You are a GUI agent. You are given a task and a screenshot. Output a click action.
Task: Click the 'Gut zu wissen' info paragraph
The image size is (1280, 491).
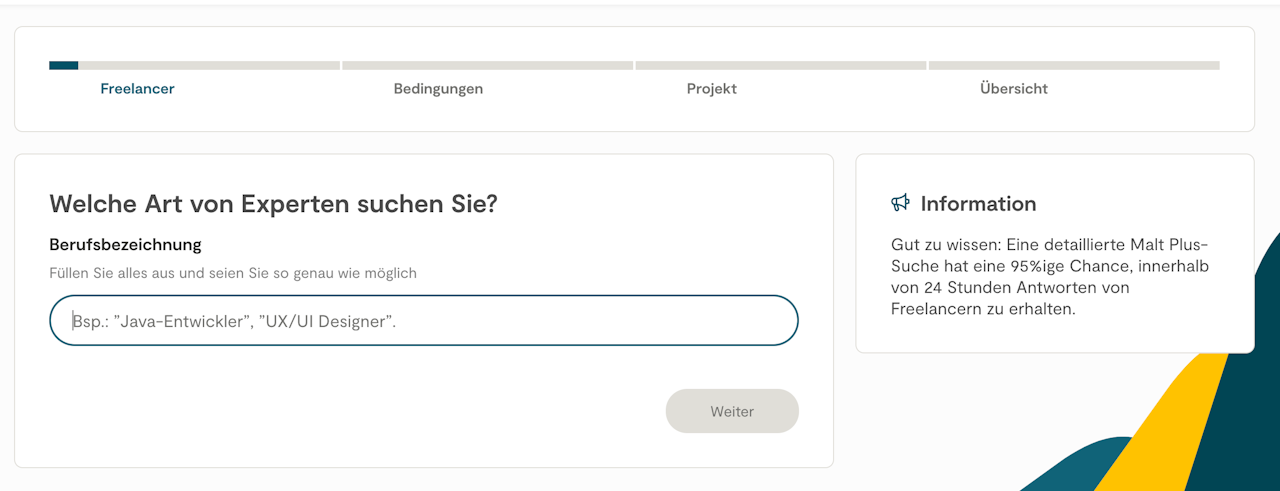point(1050,277)
